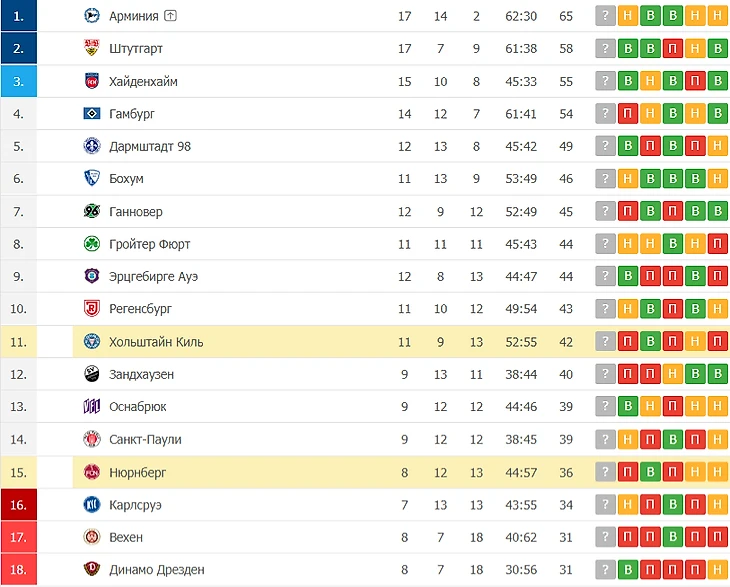
Task: Select the Нюрнберг team name
Action: (x=137, y=472)
